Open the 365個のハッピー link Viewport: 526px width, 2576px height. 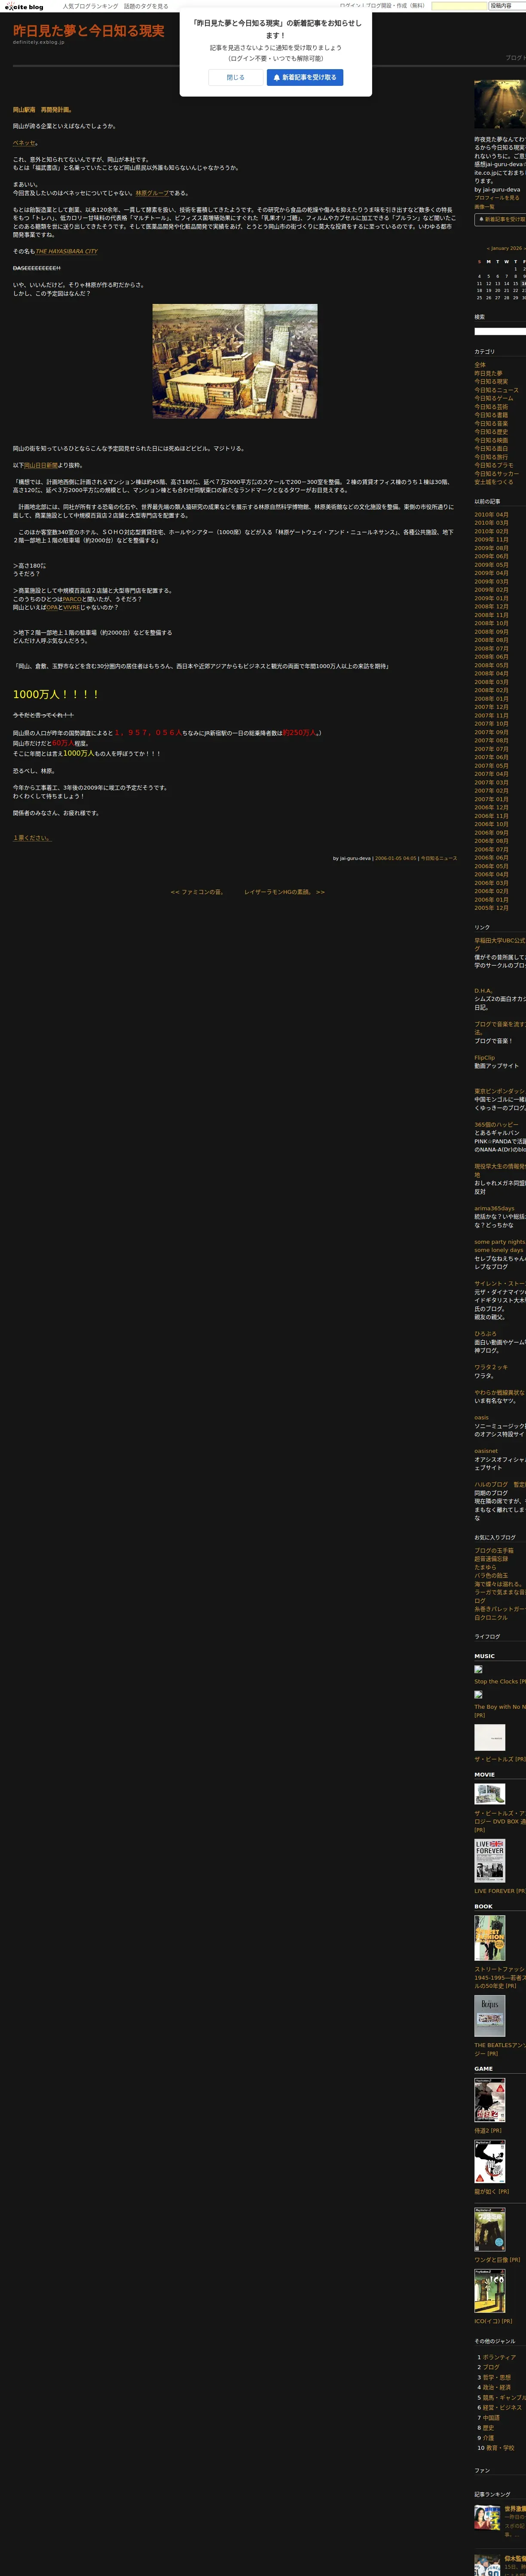pyautogui.click(x=496, y=1124)
